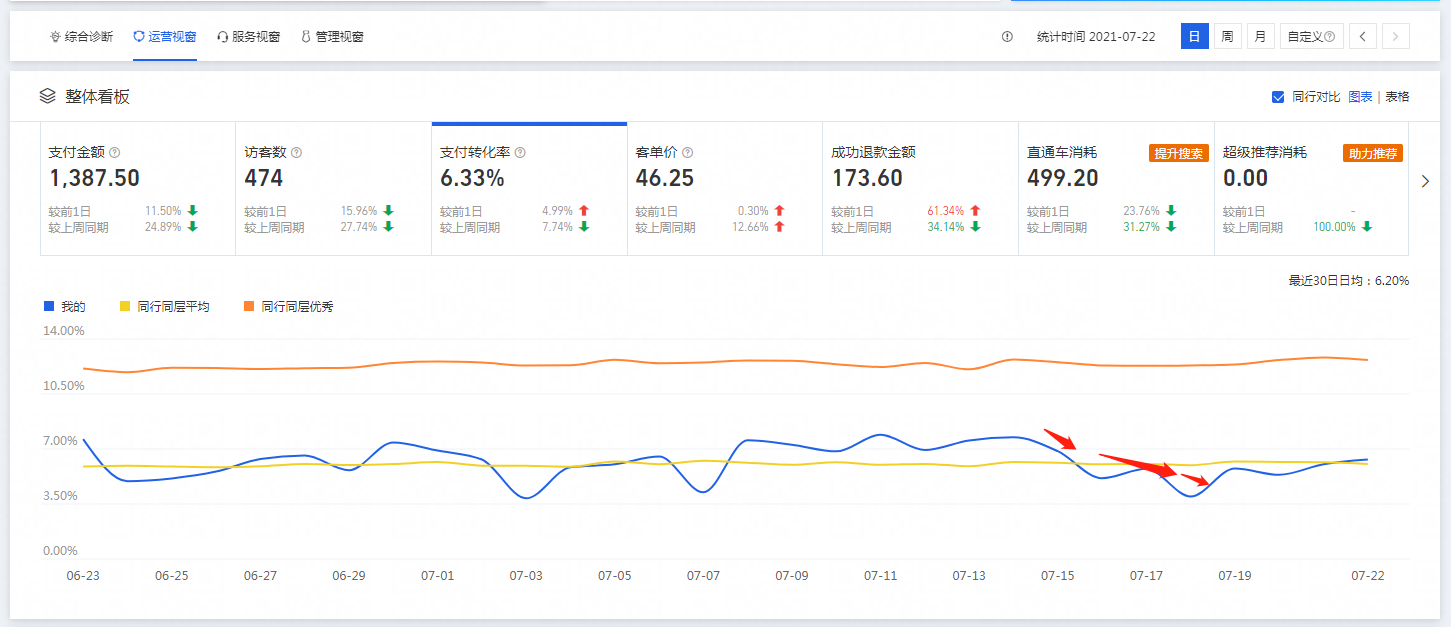Click the 管理视窗 icon

pos(306,37)
